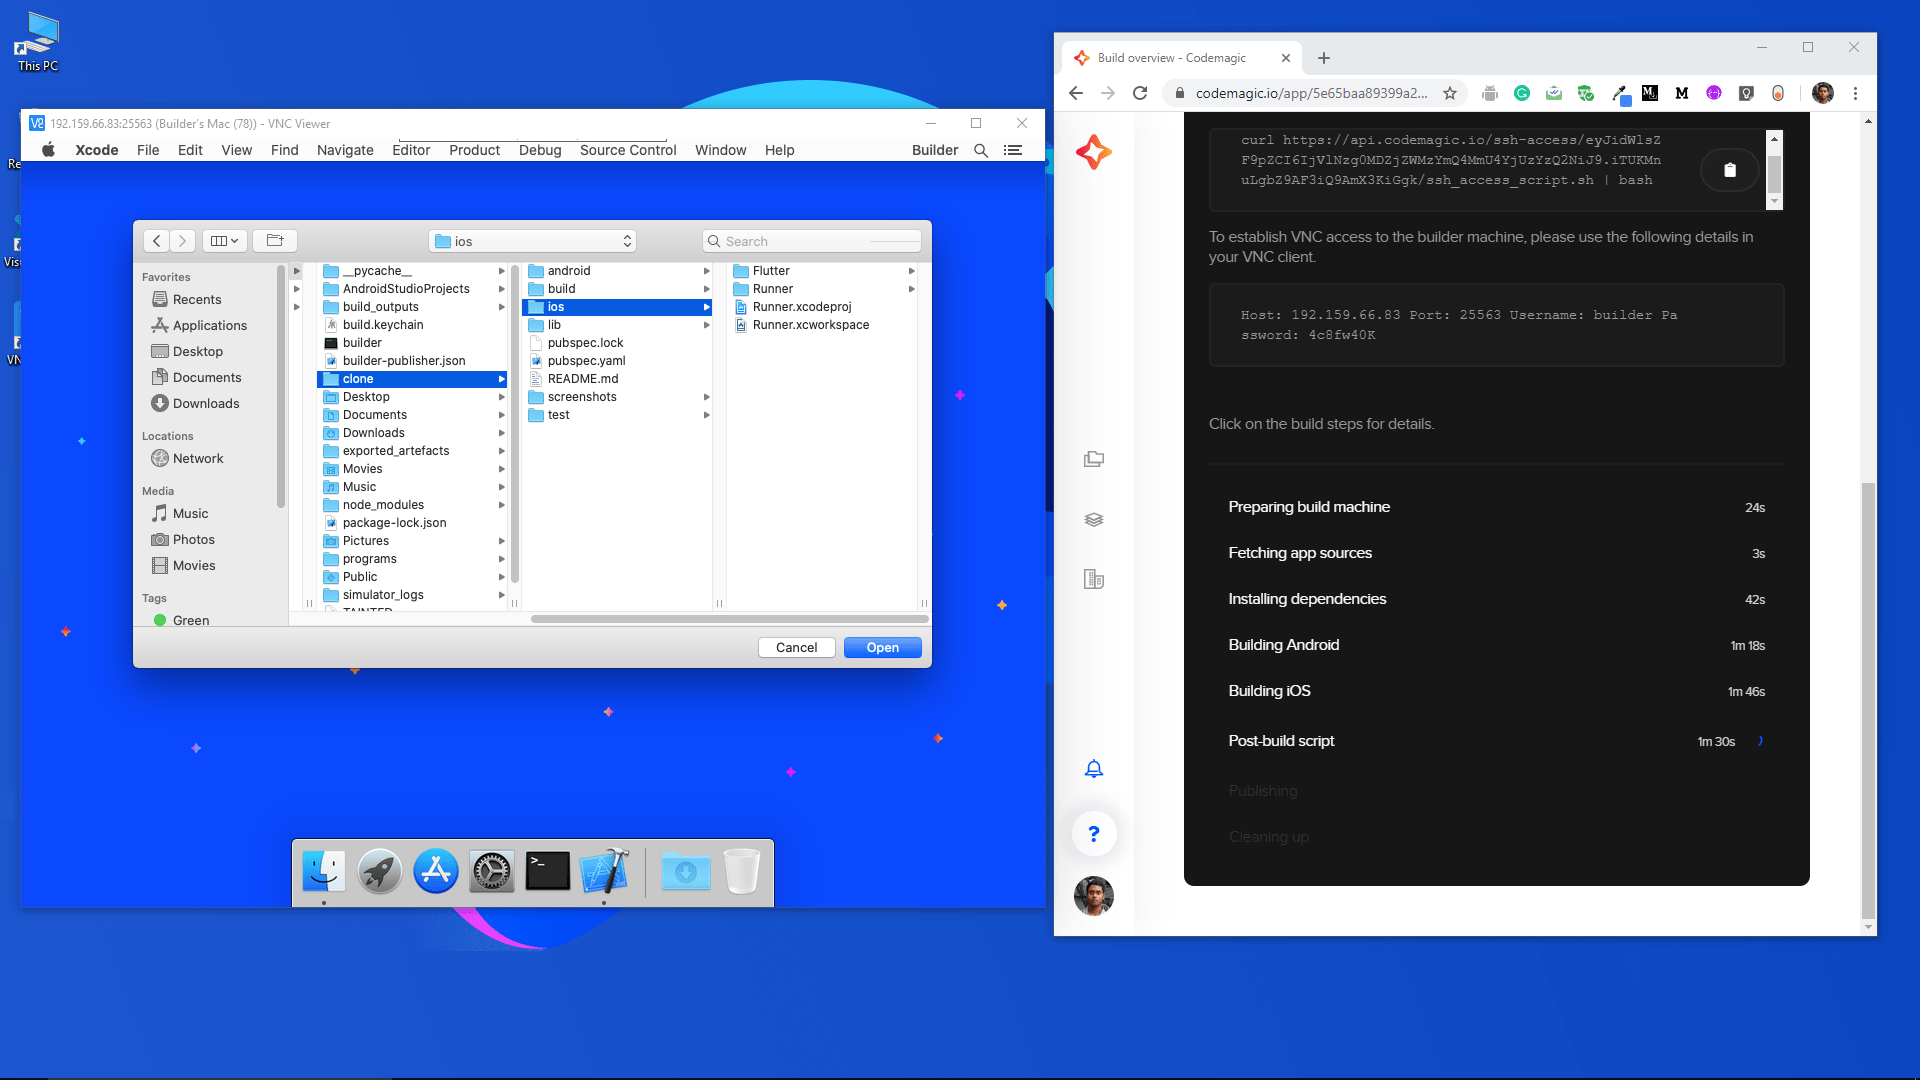Image resolution: width=1920 pixels, height=1080 pixels.
Task: Click the Terminal icon in dock
Action: [547, 872]
